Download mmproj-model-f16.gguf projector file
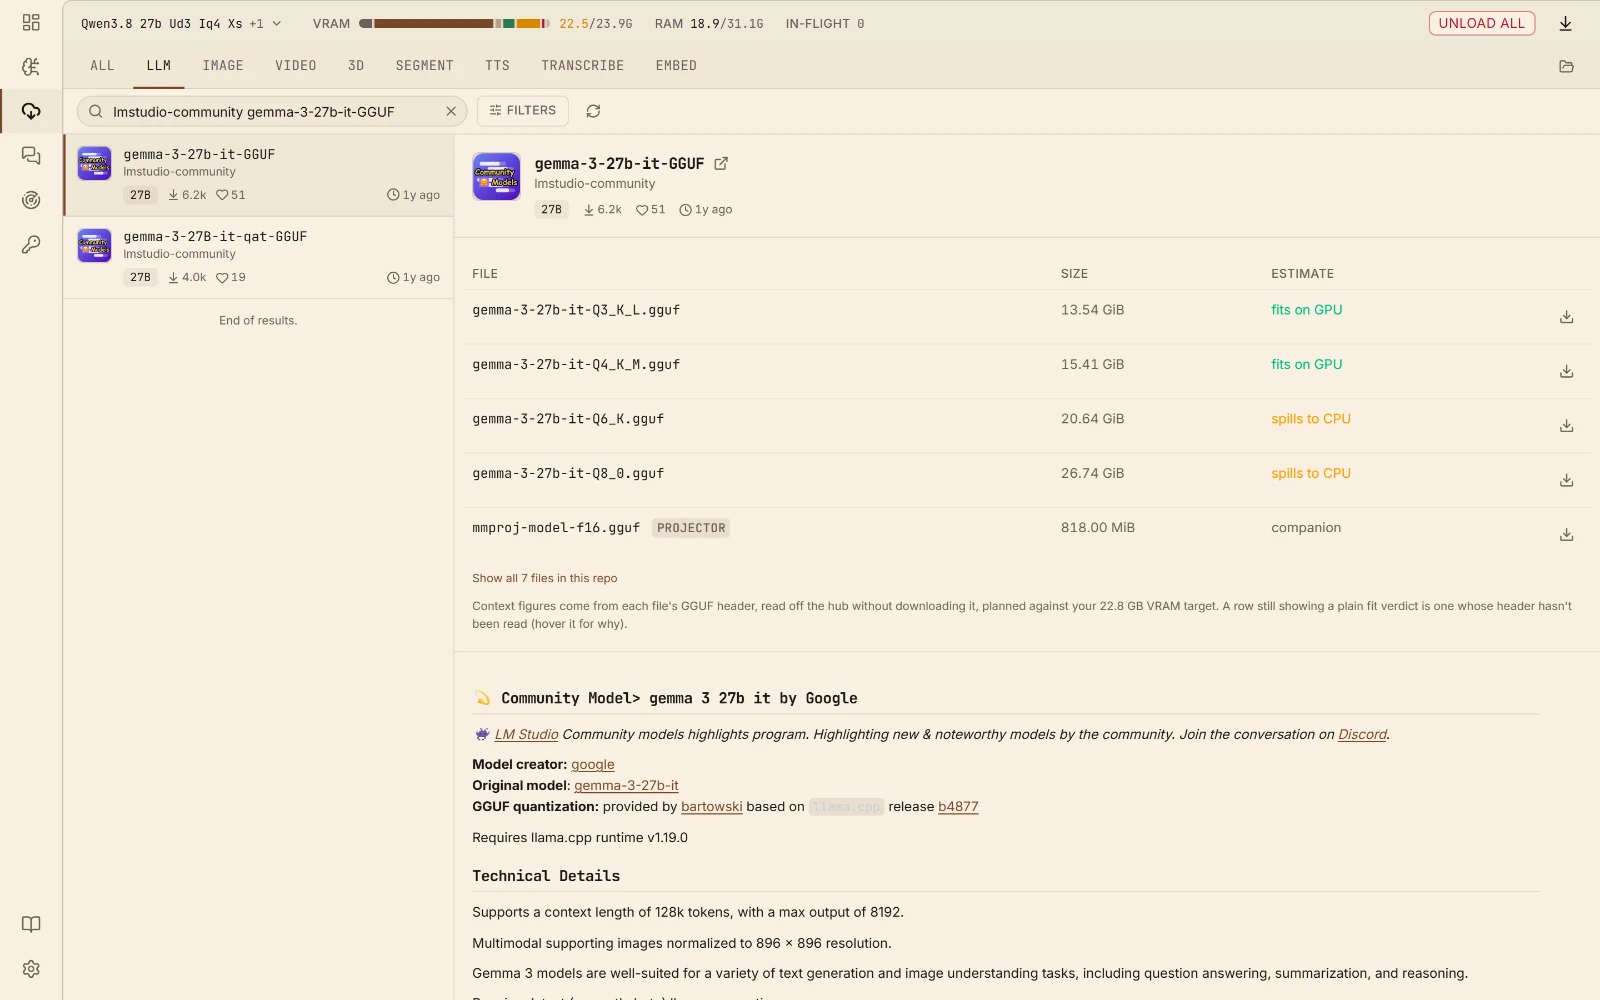 pos(1566,535)
